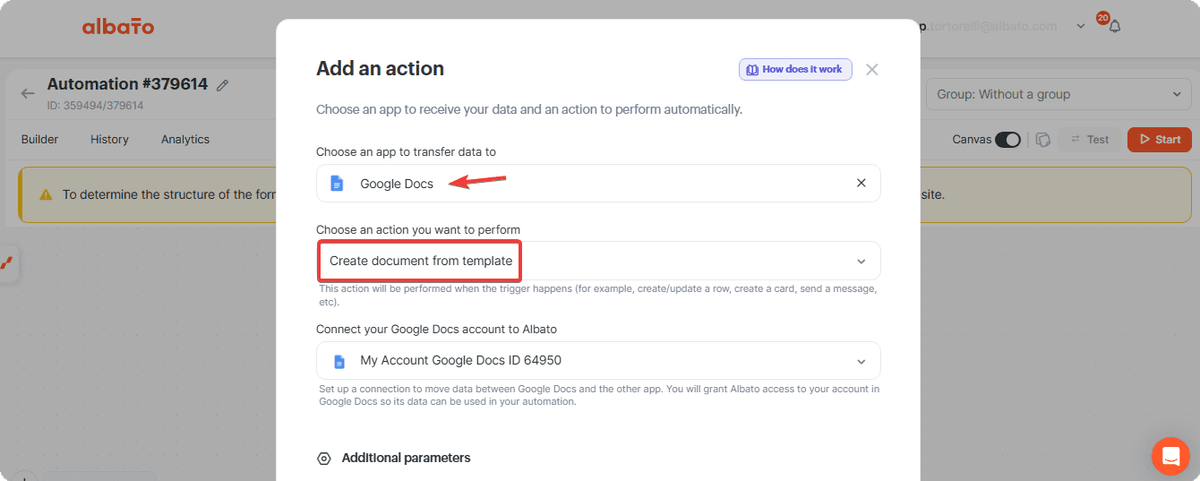Click the Albato logo
The width and height of the screenshot is (1200, 481).
(x=118, y=27)
